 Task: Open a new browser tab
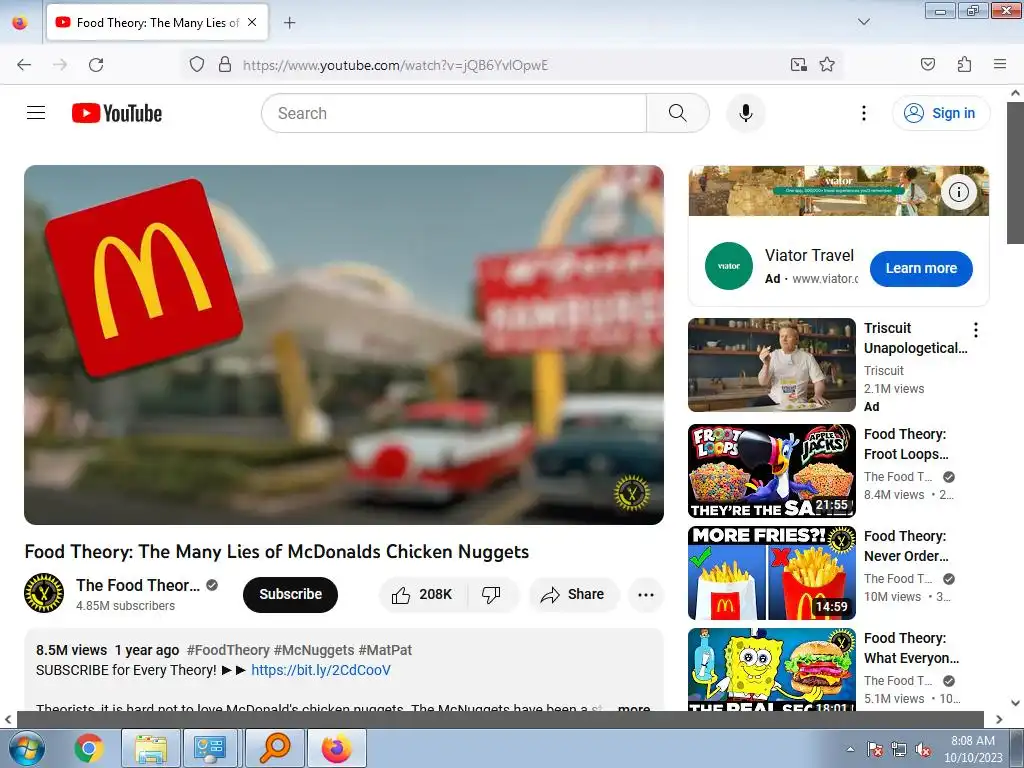coord(289,23)
